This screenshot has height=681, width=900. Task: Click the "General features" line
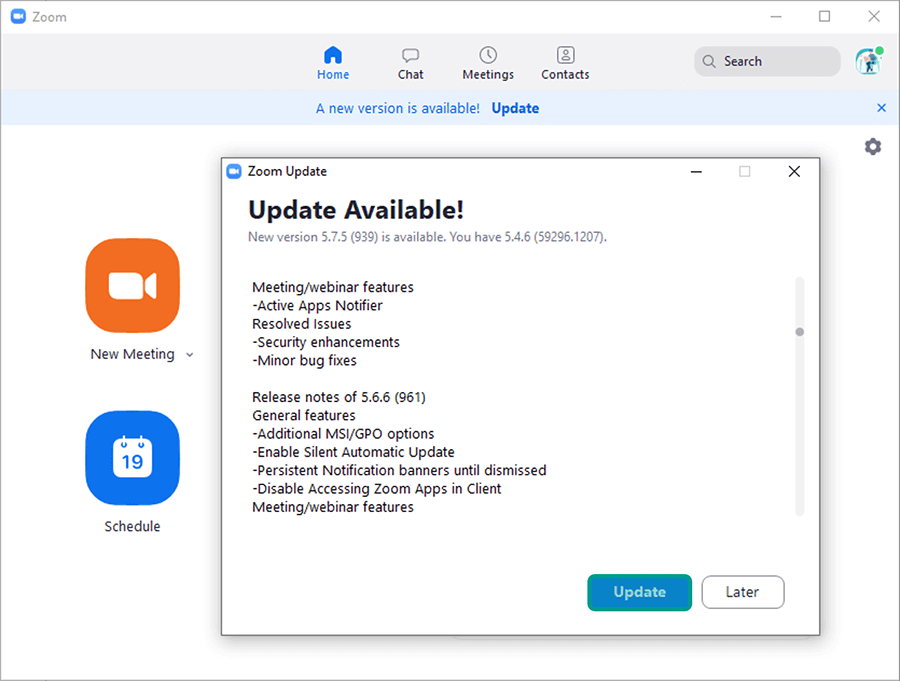tap(304, 415)
